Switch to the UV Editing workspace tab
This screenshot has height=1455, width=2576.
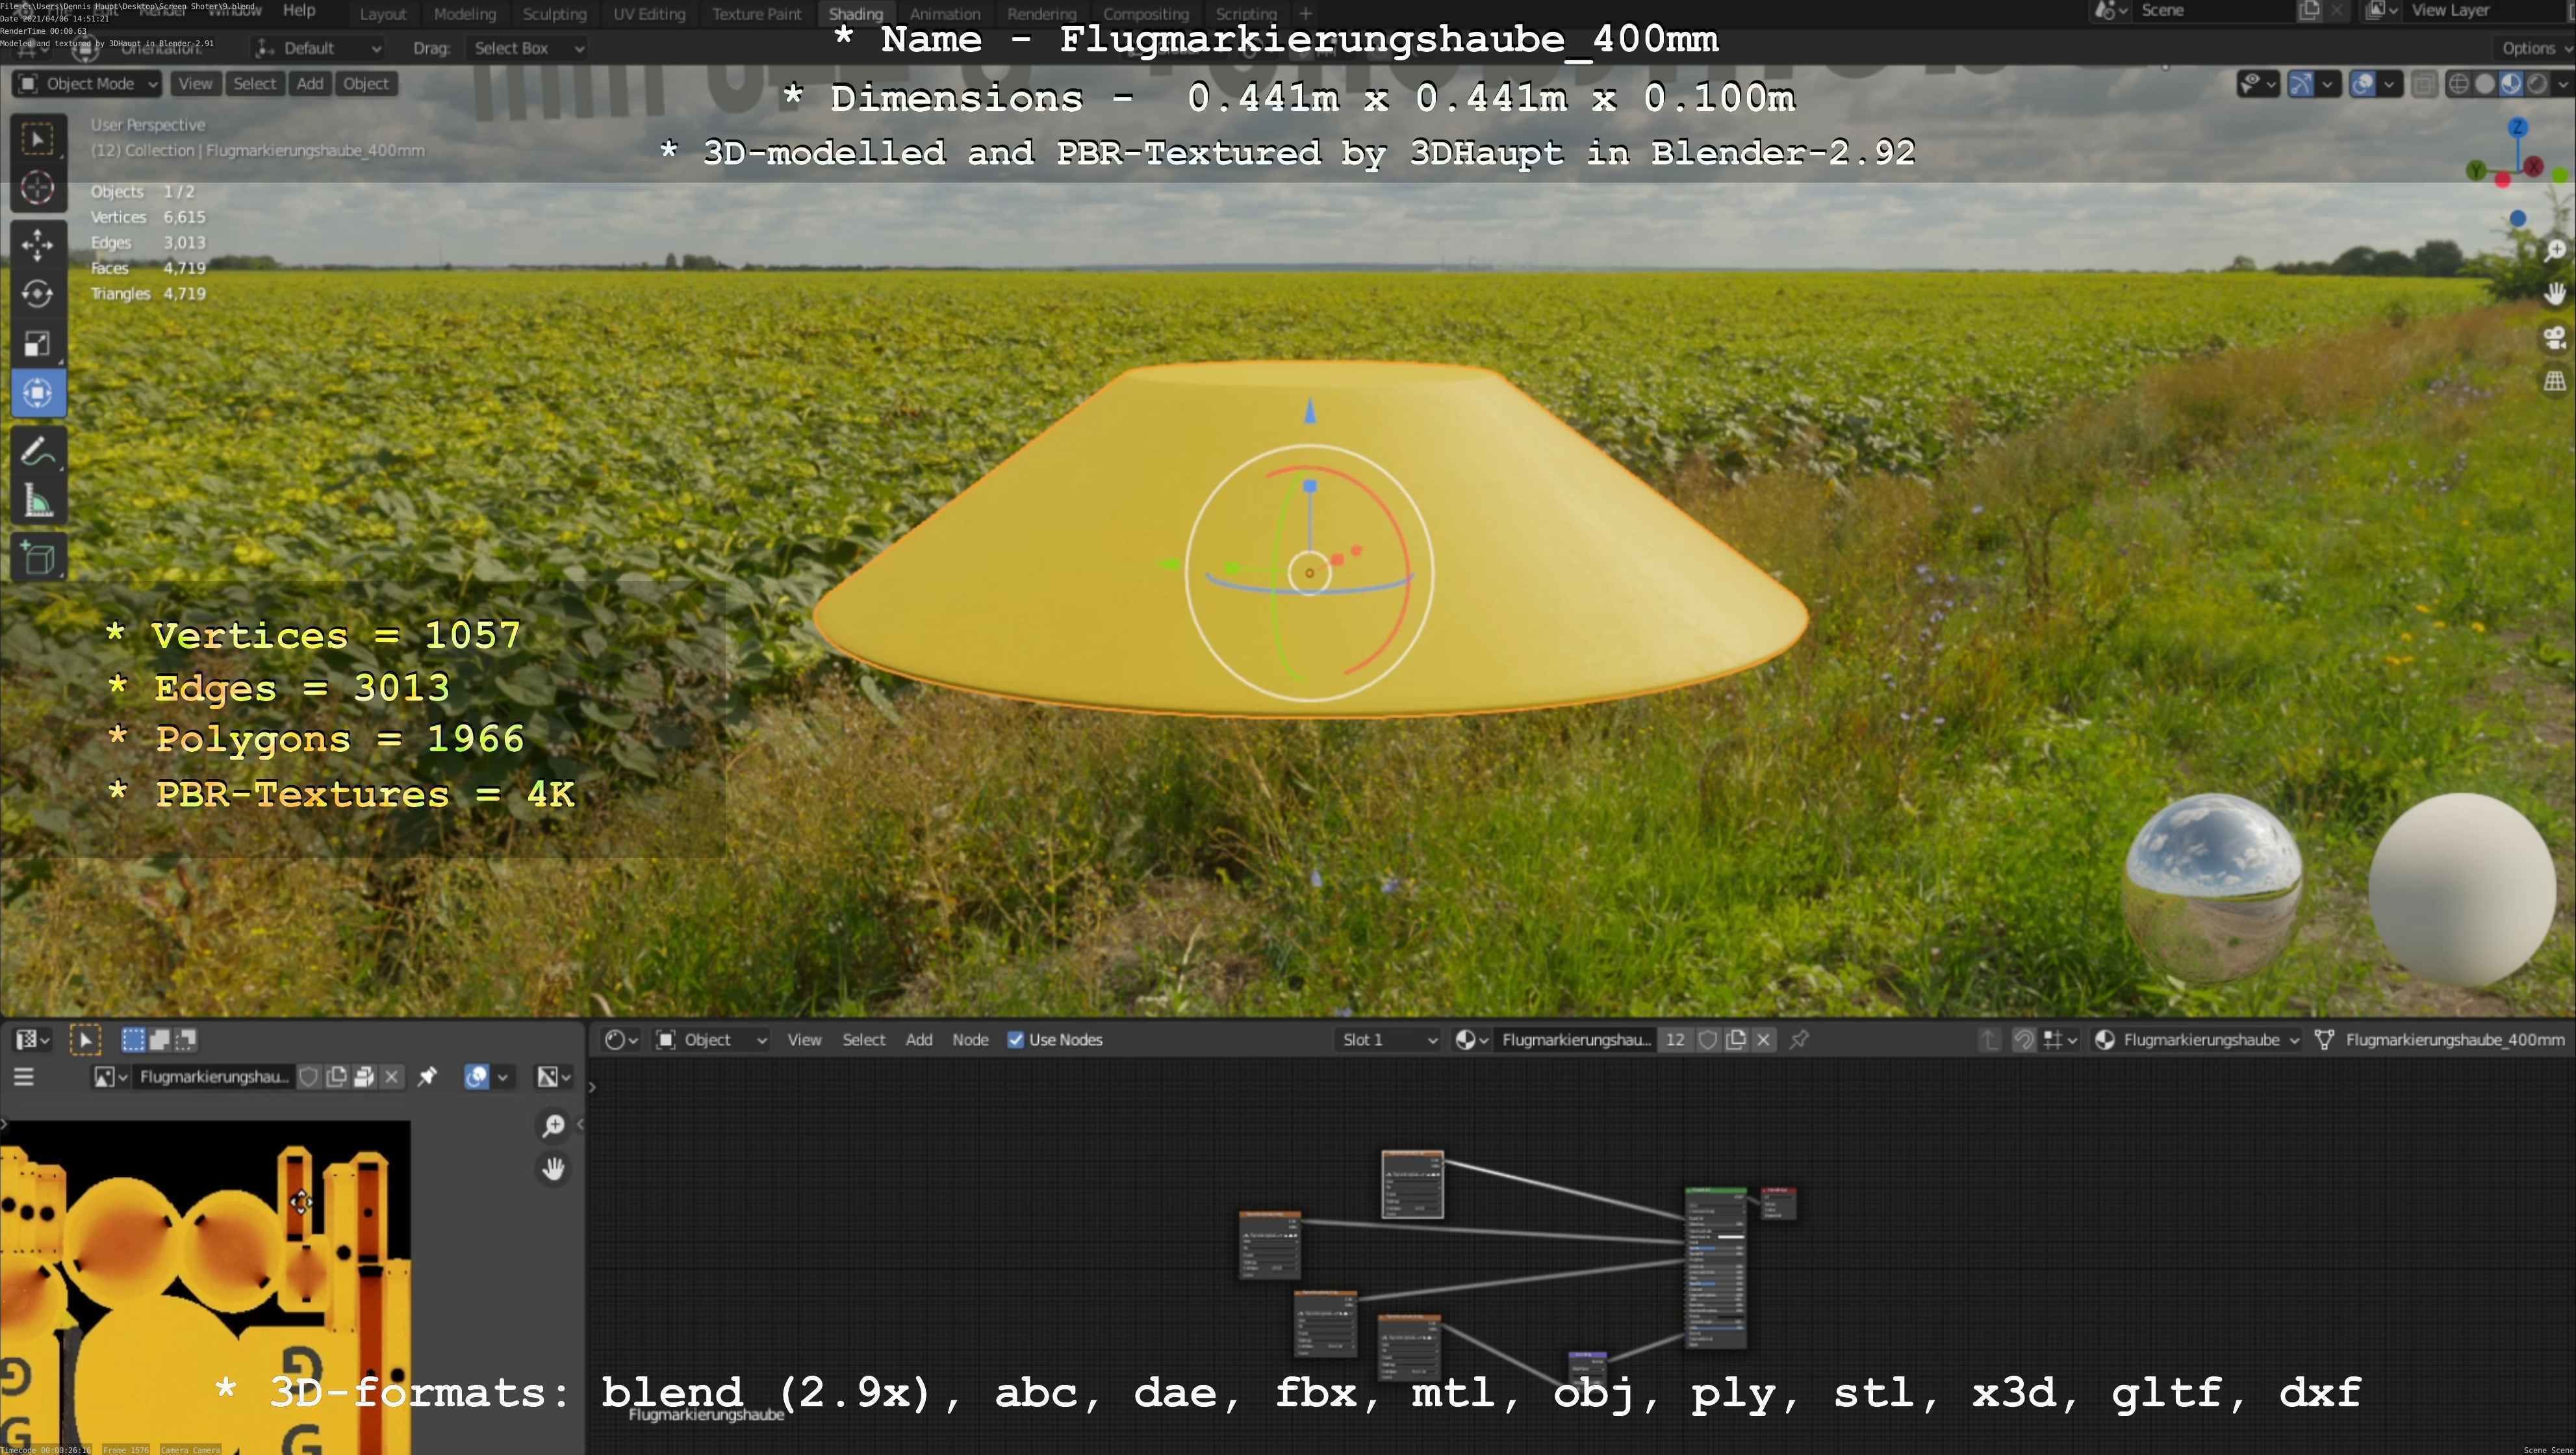coord(649,13)
